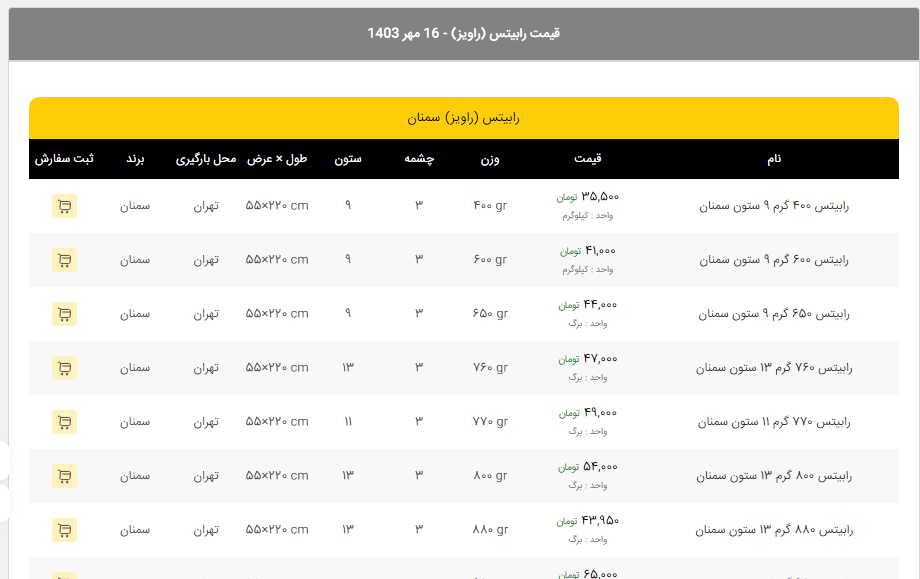
Task: Order رابیتس ۷۶۰ گرم via cart icon
Action: (64, 368)
